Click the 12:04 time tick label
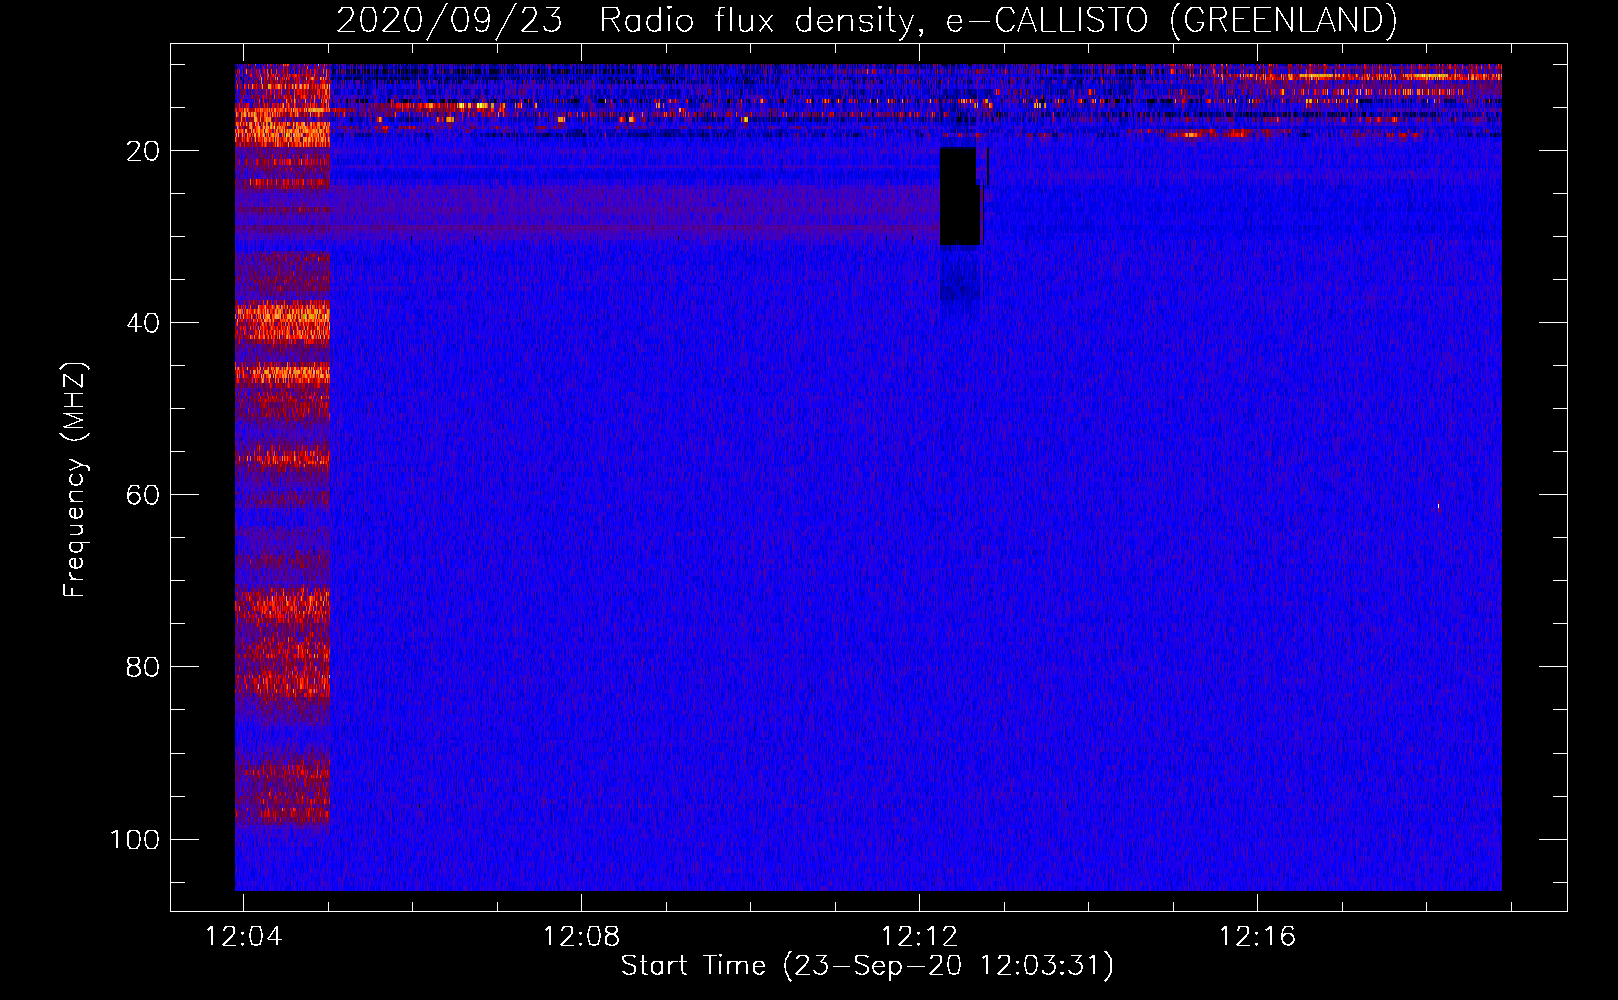This screenshot has height=1000, width=1618. [x=243, y=937]
